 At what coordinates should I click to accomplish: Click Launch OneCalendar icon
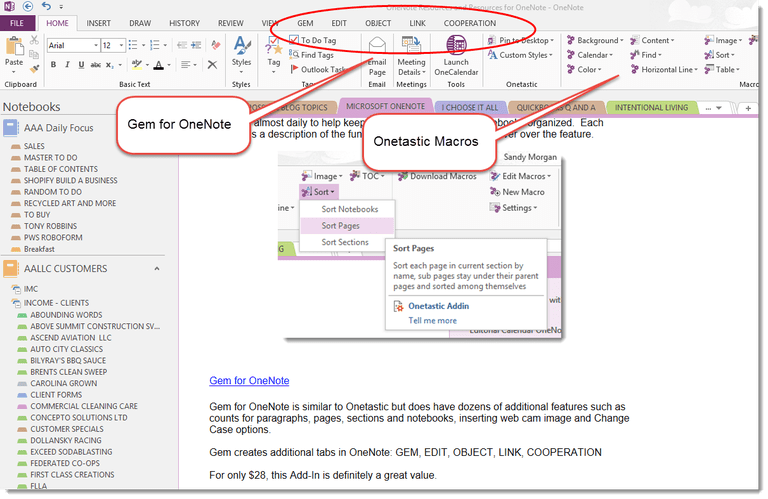pos(456,46)
